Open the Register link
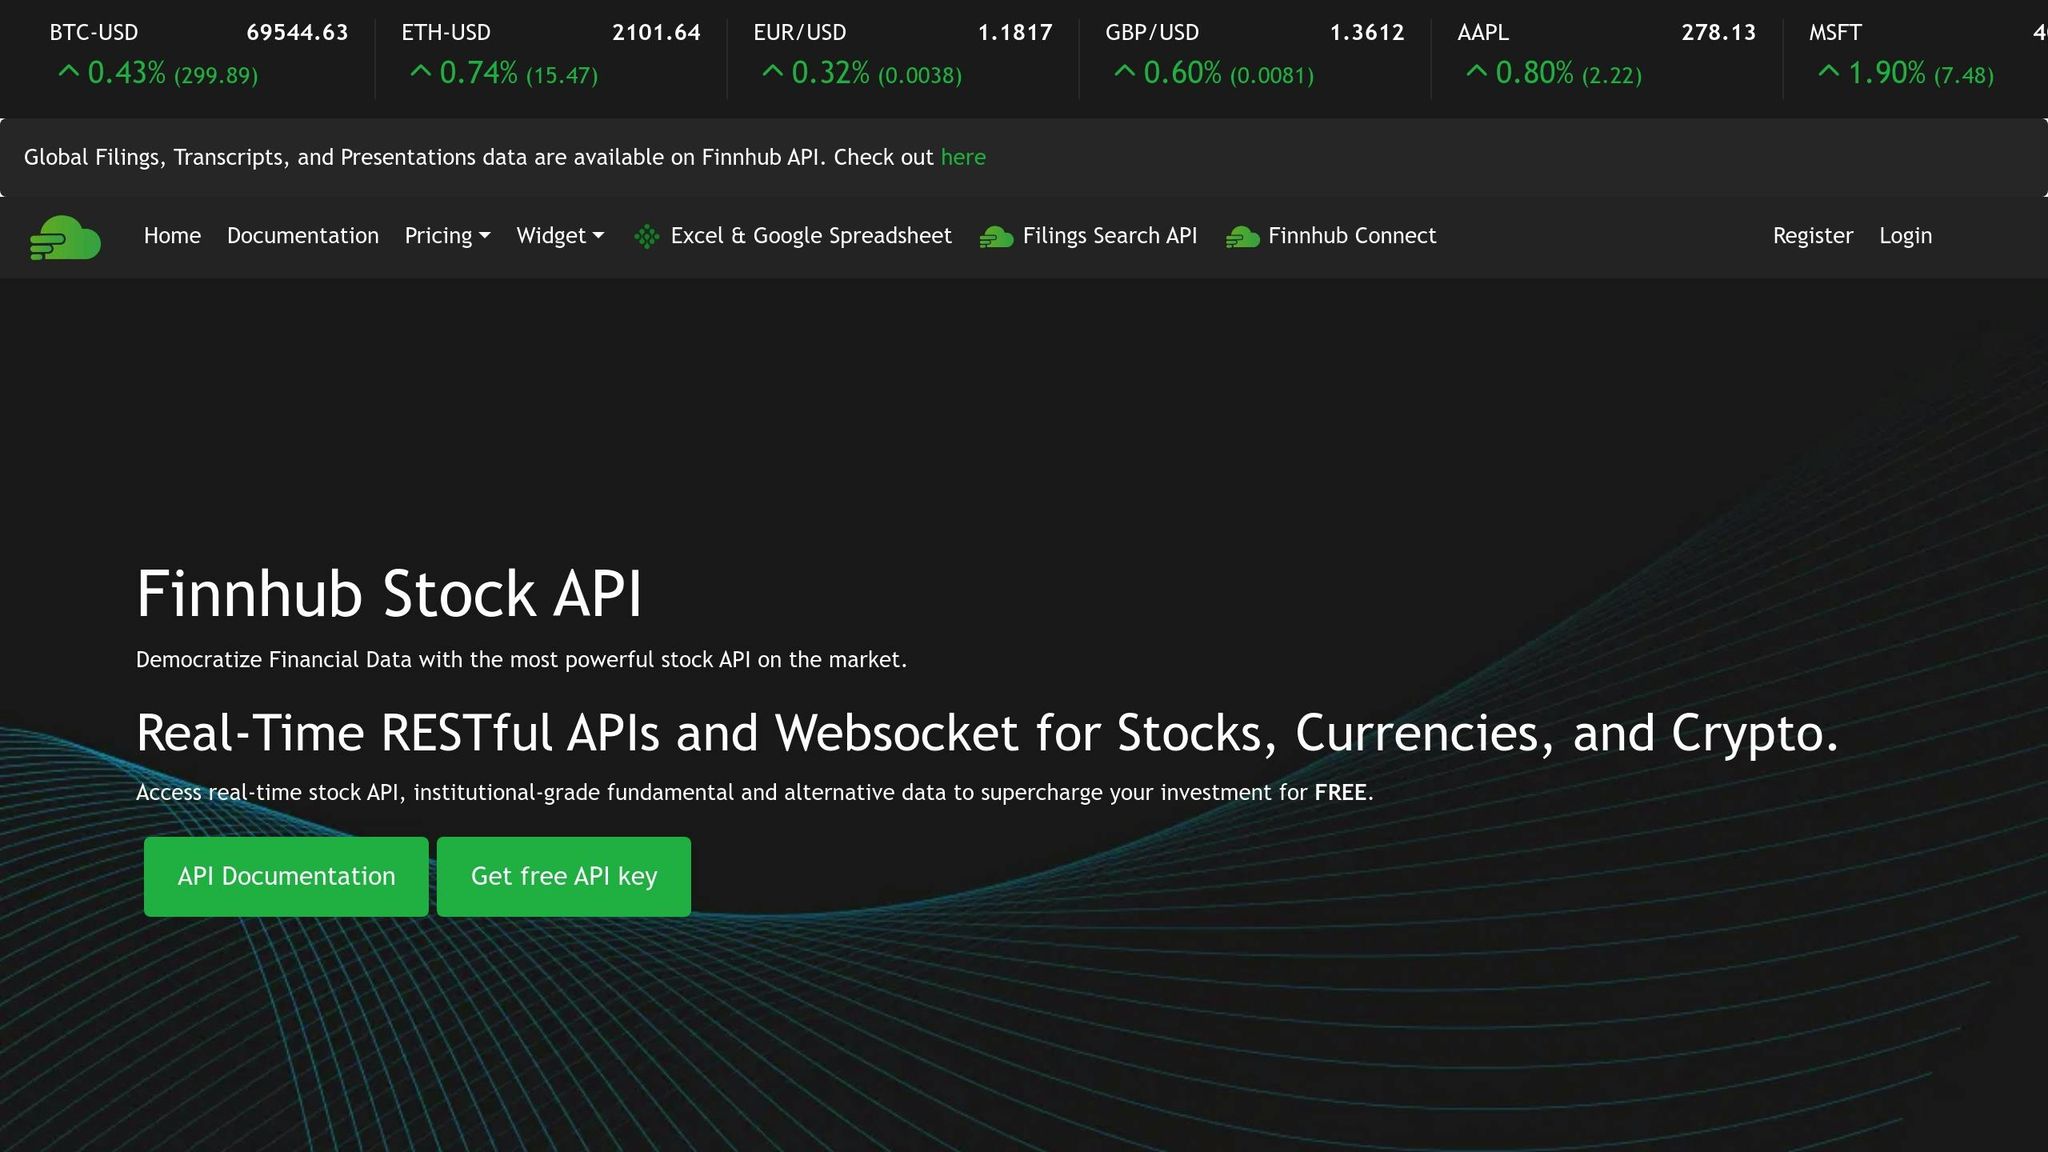This screenshot has width=2048, height=1152. click(1812, 236)
